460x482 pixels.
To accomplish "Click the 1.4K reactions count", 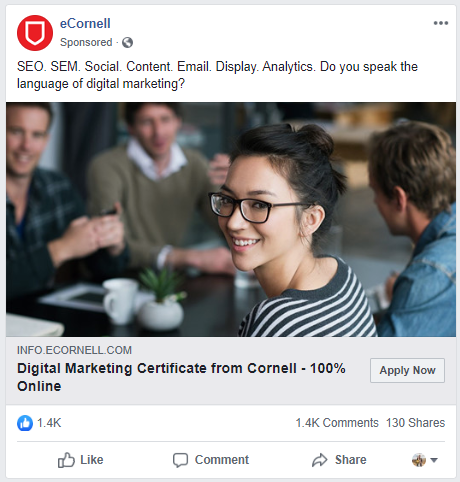I will pos(49,423).
